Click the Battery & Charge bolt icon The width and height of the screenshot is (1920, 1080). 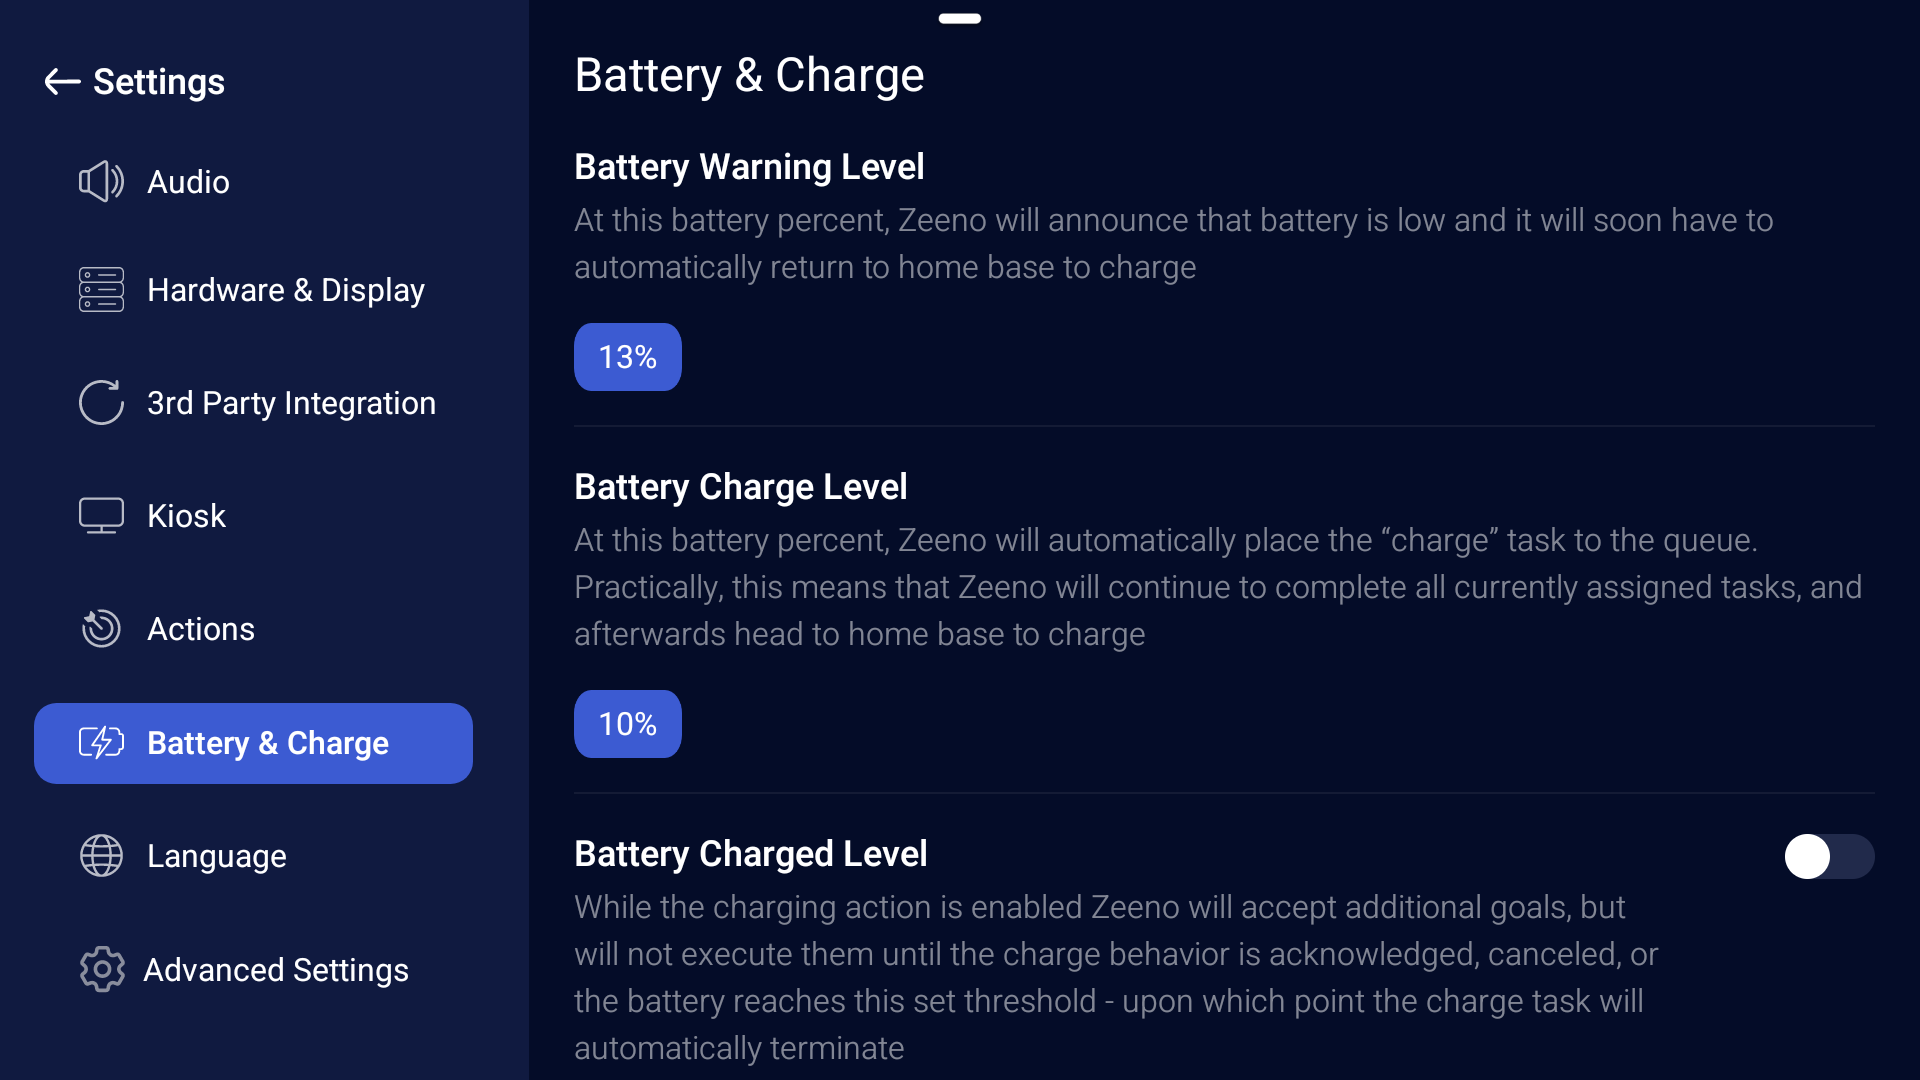tap(101, 743)
